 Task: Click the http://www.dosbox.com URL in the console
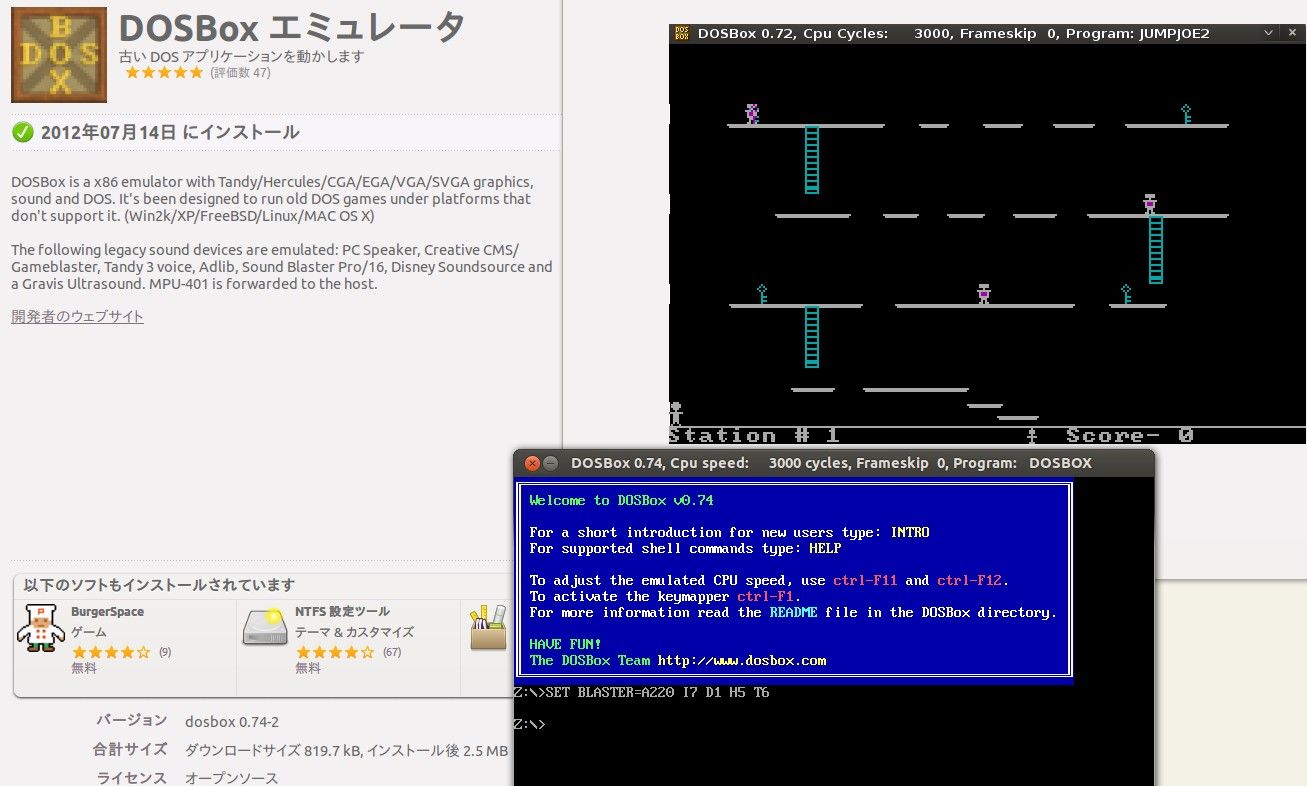coord(742,660)
